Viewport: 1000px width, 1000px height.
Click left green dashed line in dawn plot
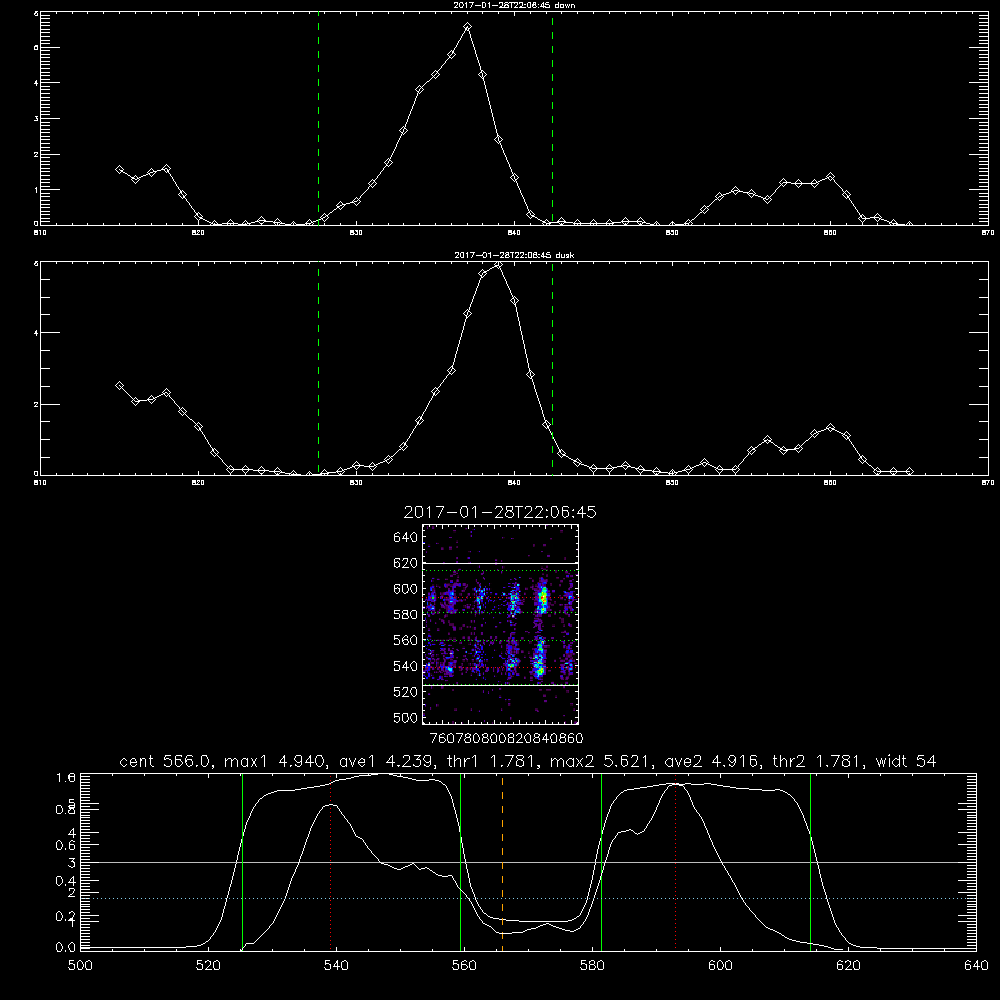[318, 118]
